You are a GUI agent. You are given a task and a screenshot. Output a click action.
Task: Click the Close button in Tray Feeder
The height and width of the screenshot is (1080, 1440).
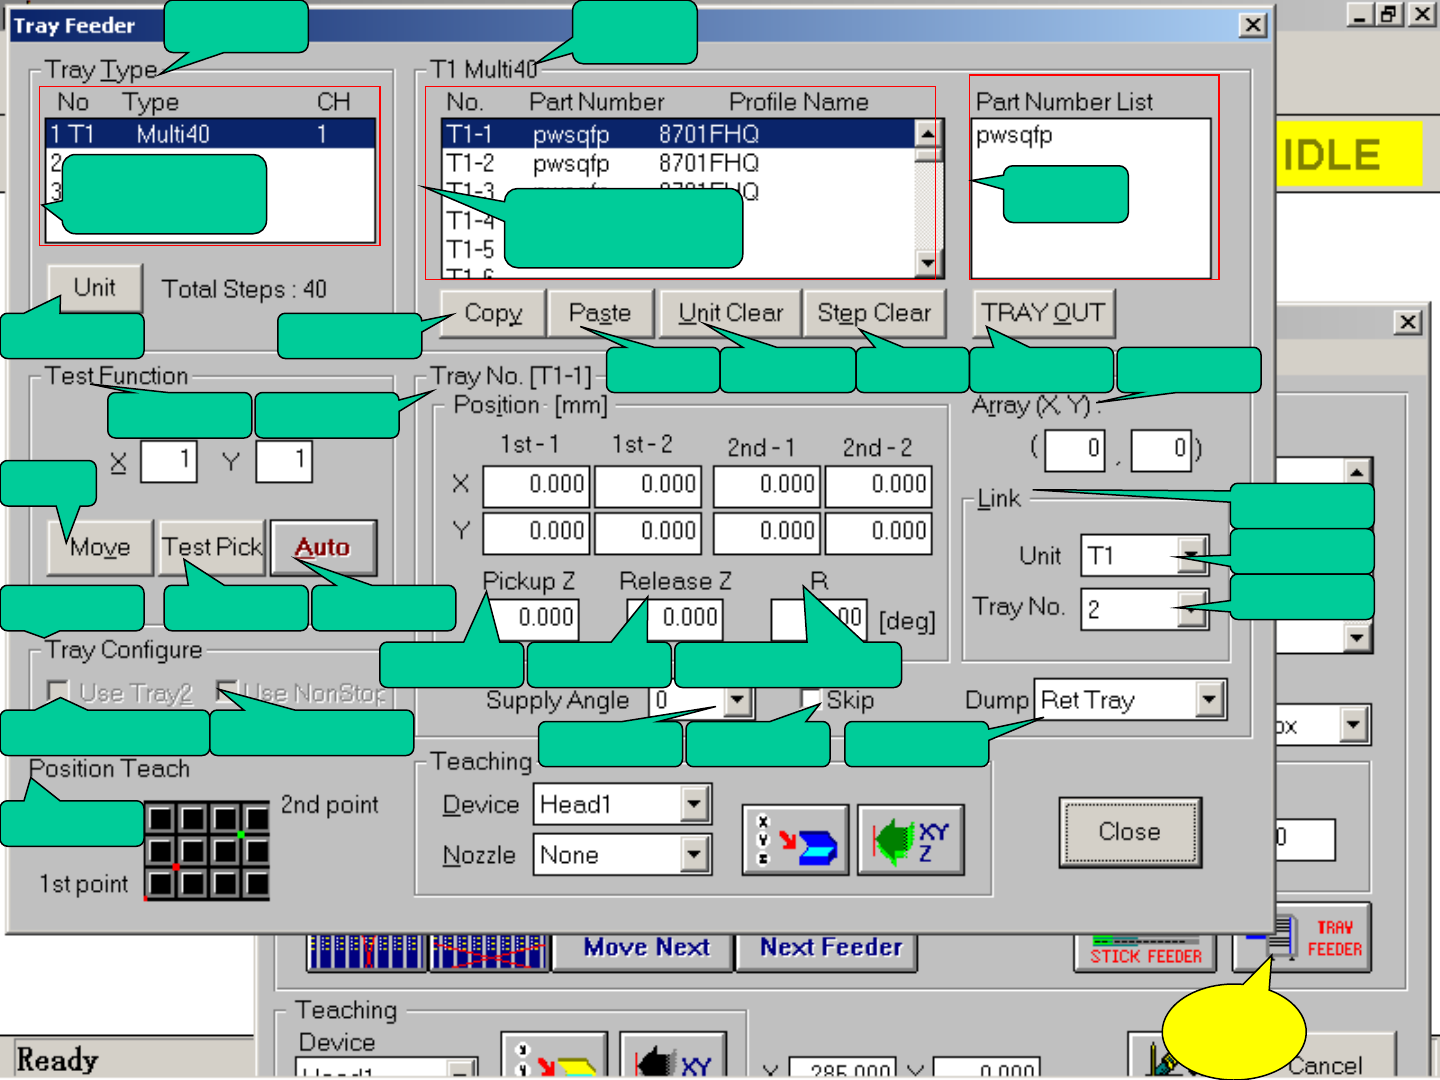(1130, 832)
